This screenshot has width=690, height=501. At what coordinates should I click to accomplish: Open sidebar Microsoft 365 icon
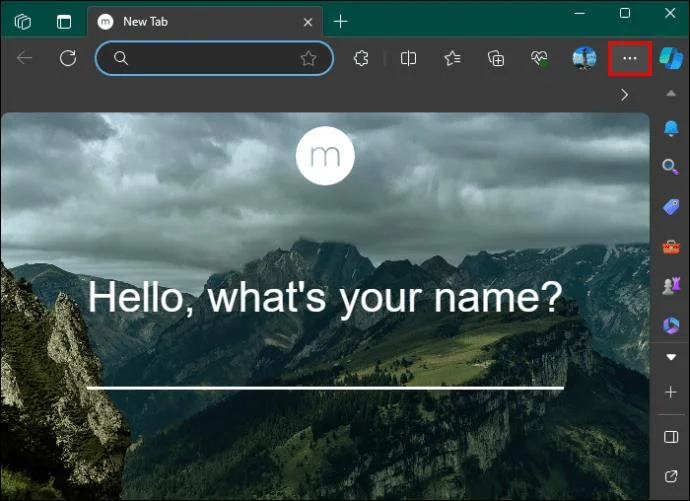(x=671, y=325)
